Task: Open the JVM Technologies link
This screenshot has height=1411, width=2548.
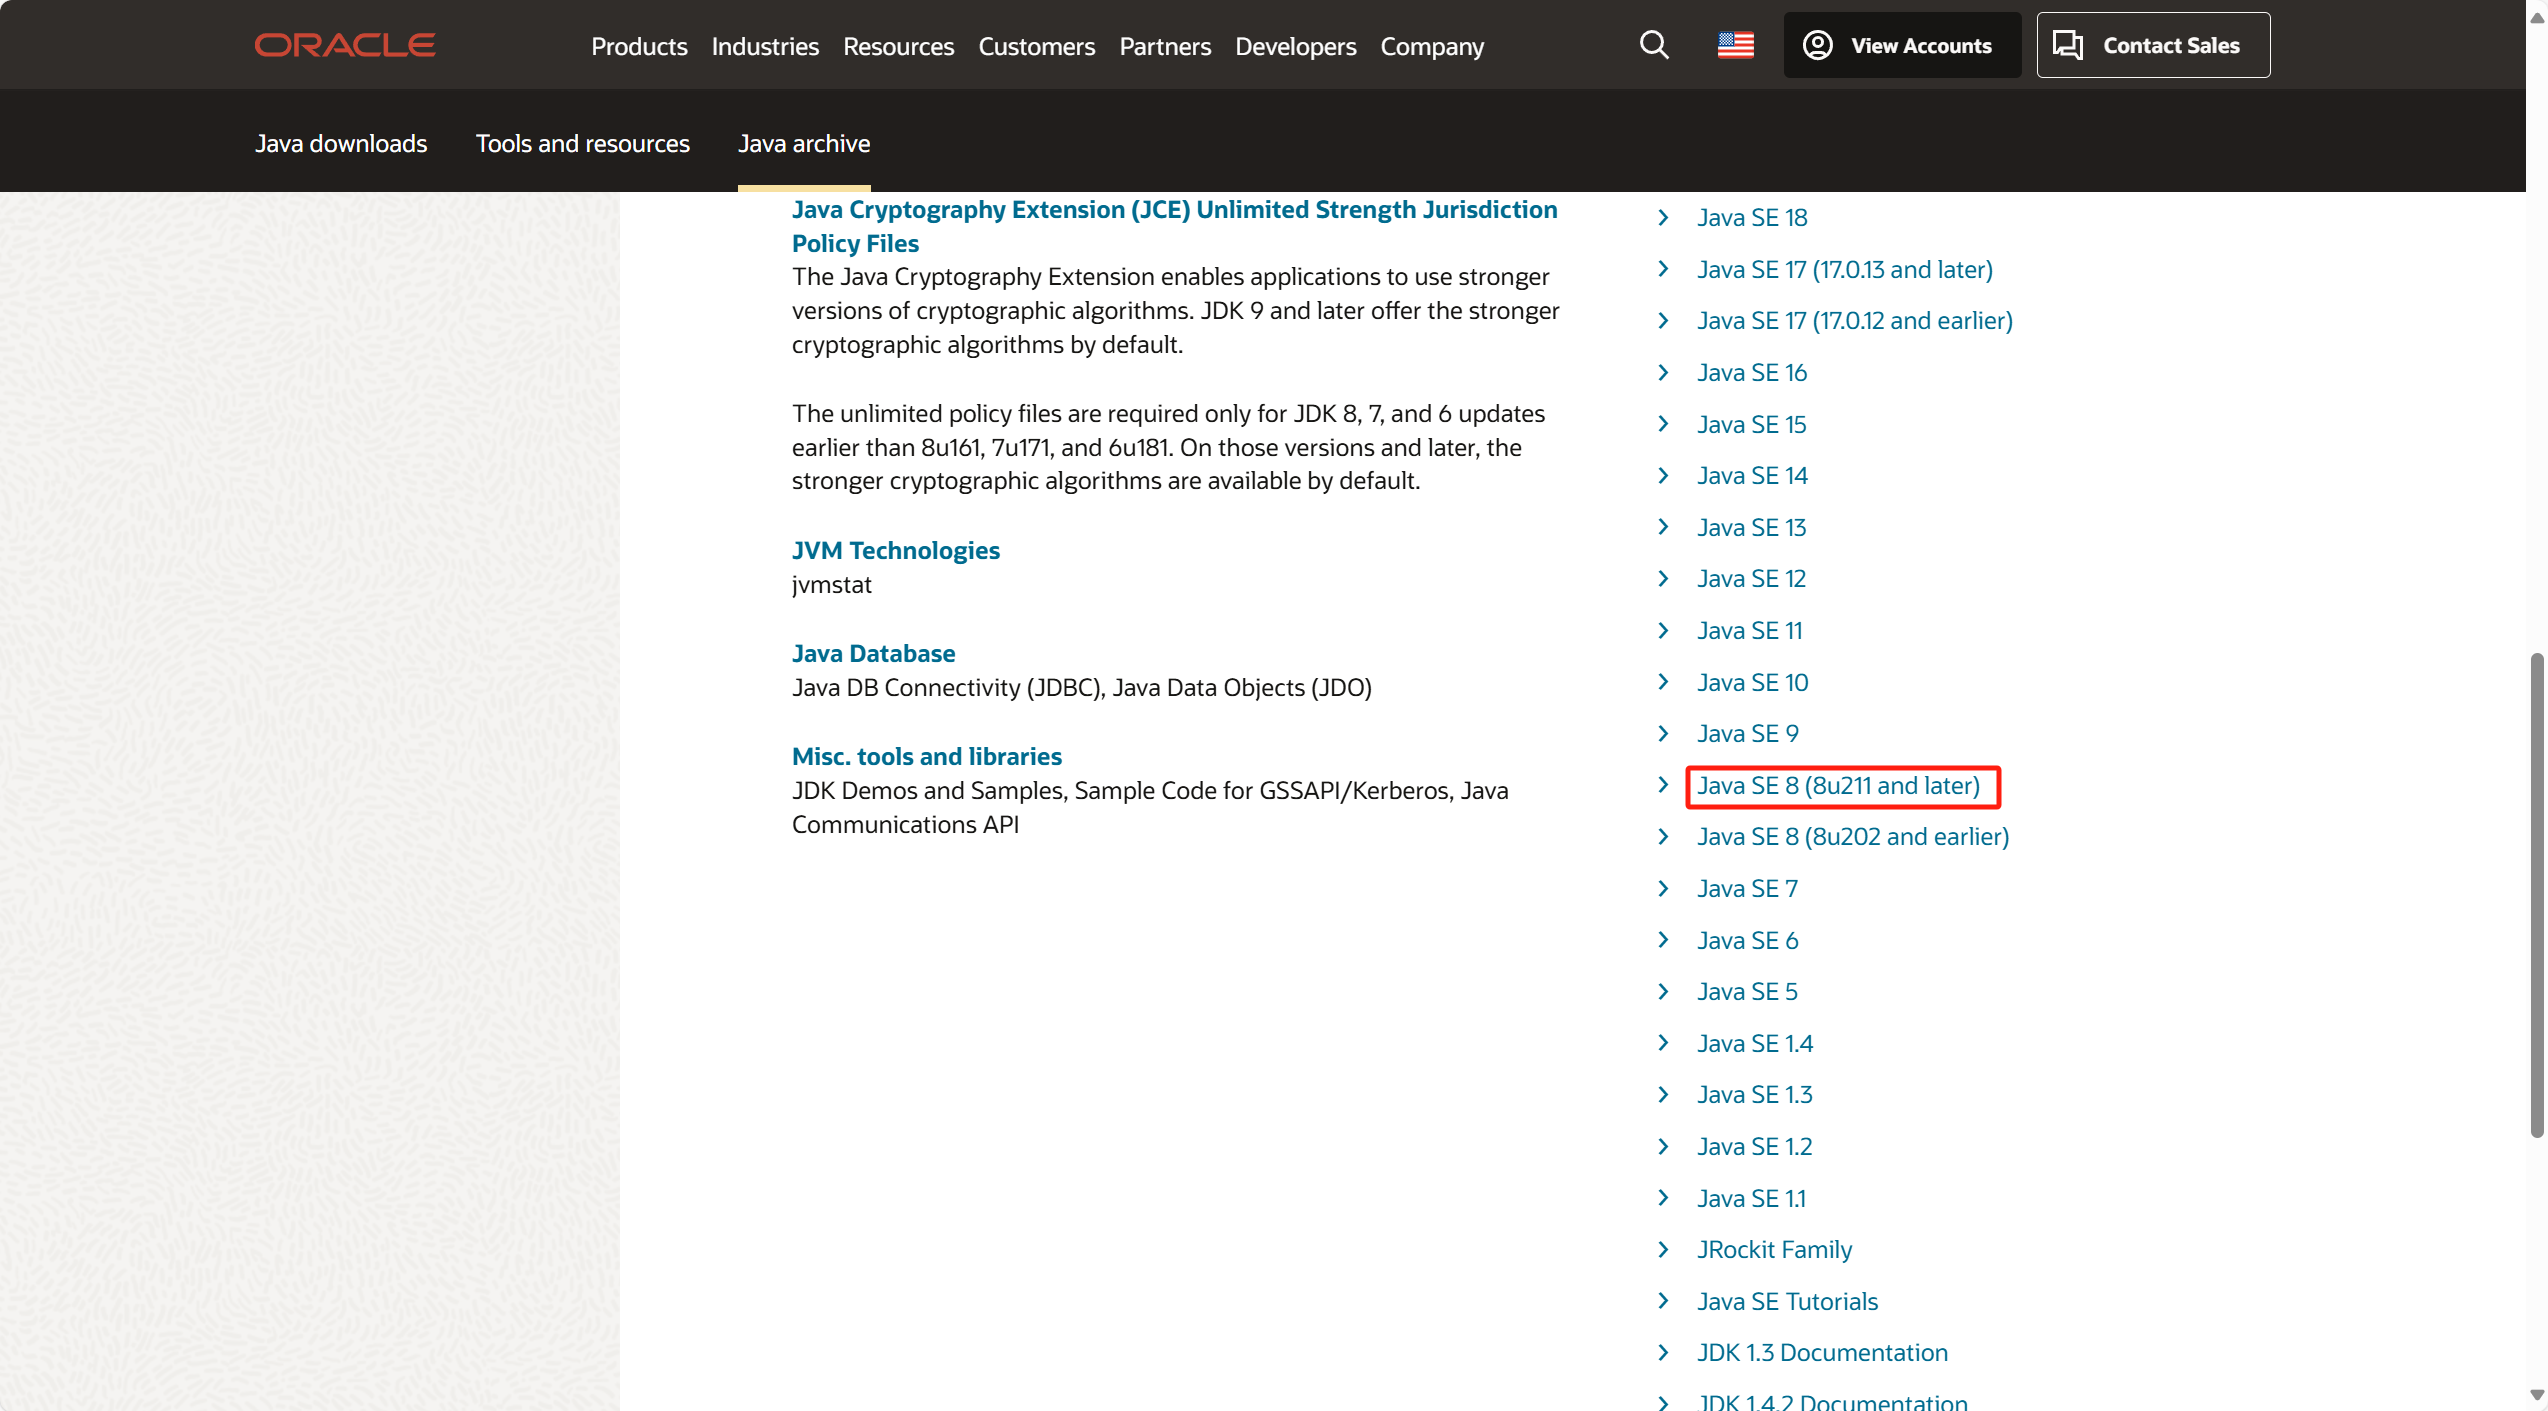Action: (x=895, y=550)
